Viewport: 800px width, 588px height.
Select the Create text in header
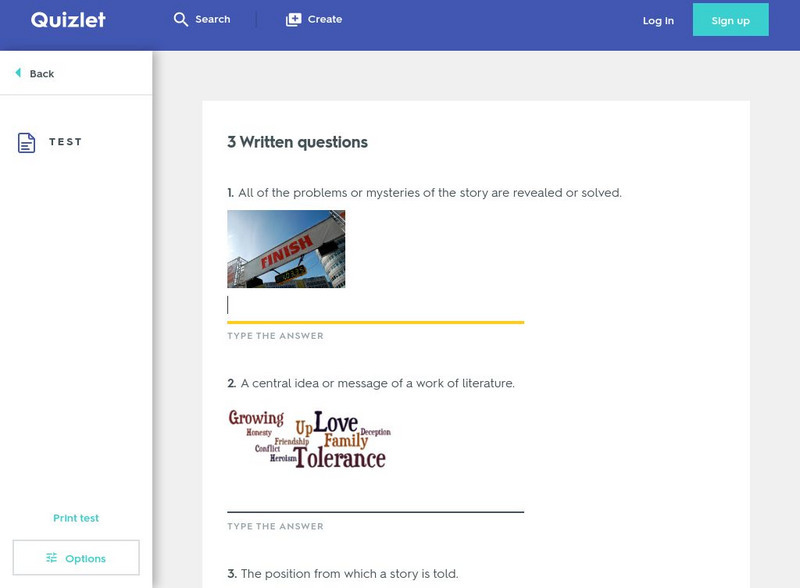(325, 20)
